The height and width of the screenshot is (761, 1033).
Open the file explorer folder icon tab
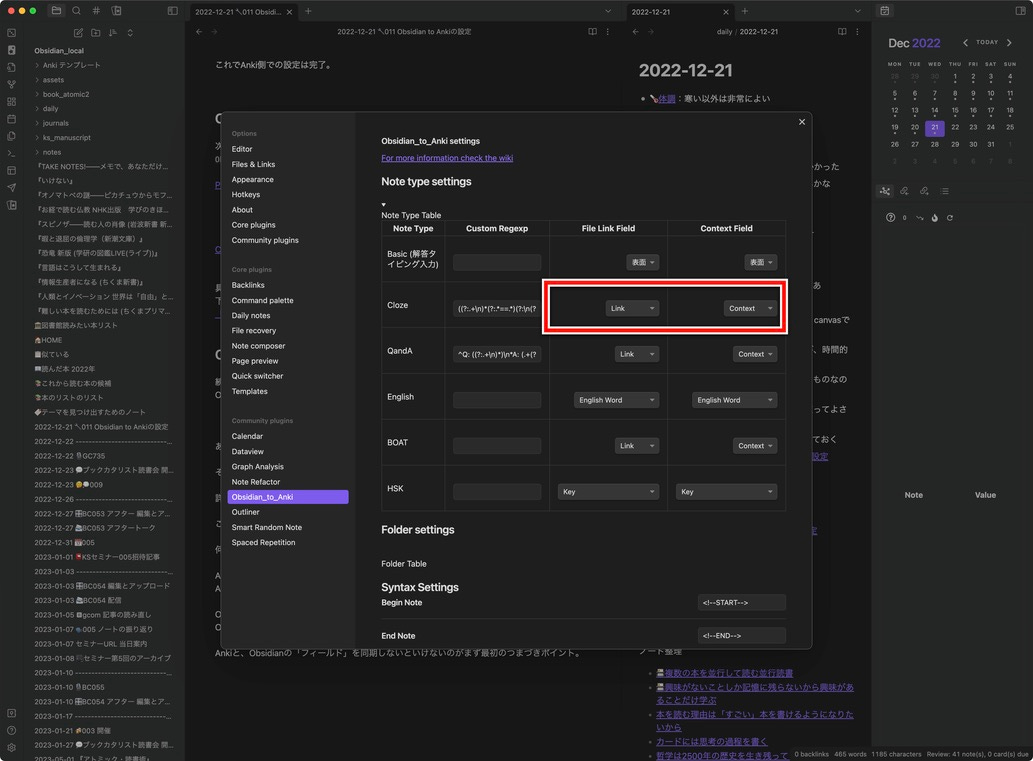(56, 11)
